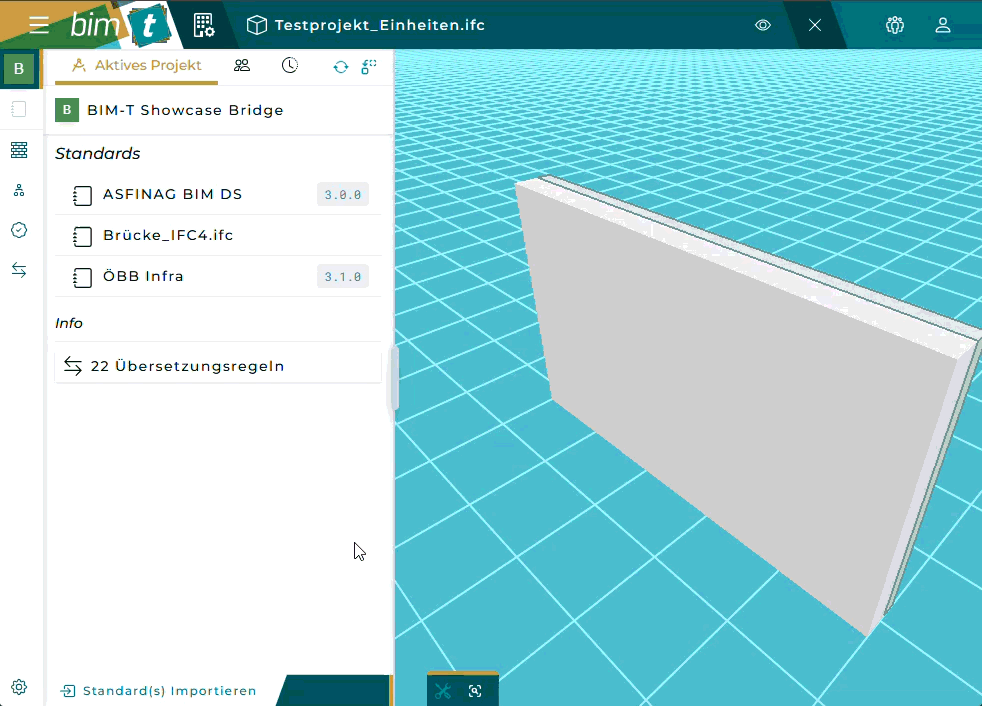Click the 3.1.0 version badge
Image resolution: width=982 pixels, height=706 pixels.
pyautogui.click(x=343, y=276)
